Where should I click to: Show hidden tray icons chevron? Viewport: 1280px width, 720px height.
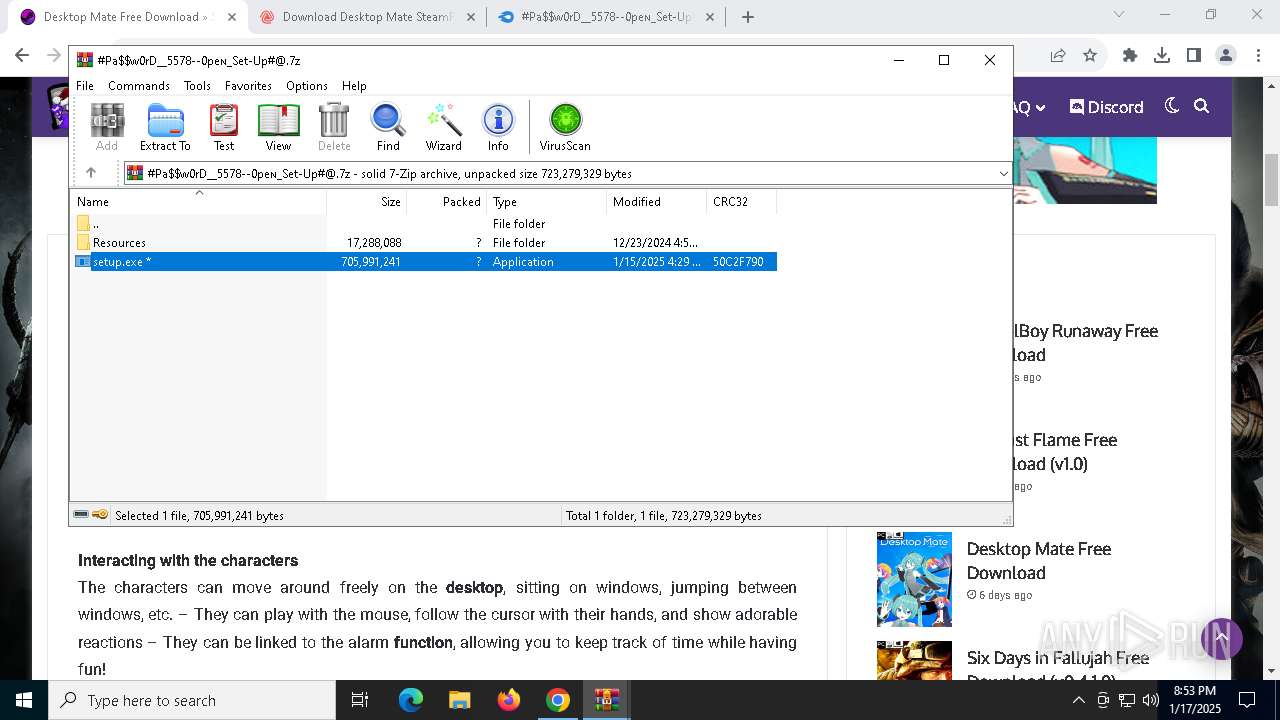click(x=1078, y=700)
